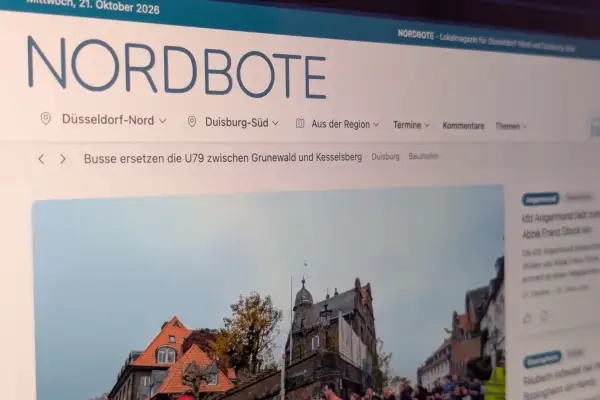Screen dimensions: 600x400
Task: Show the next ticker headline
Action: 63,159
